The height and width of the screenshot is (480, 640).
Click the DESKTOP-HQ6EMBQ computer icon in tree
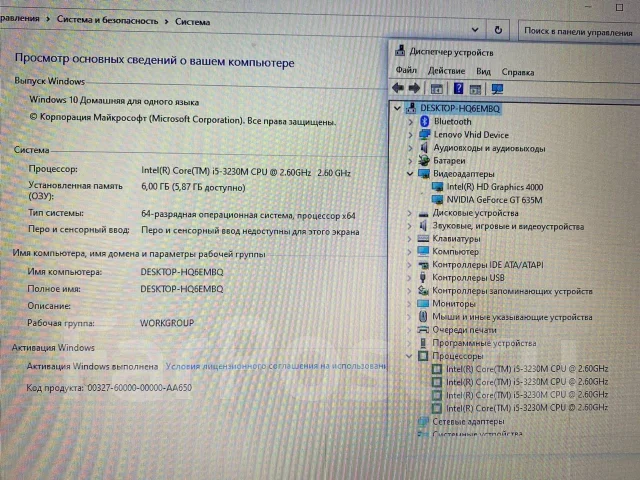[411, 108]
